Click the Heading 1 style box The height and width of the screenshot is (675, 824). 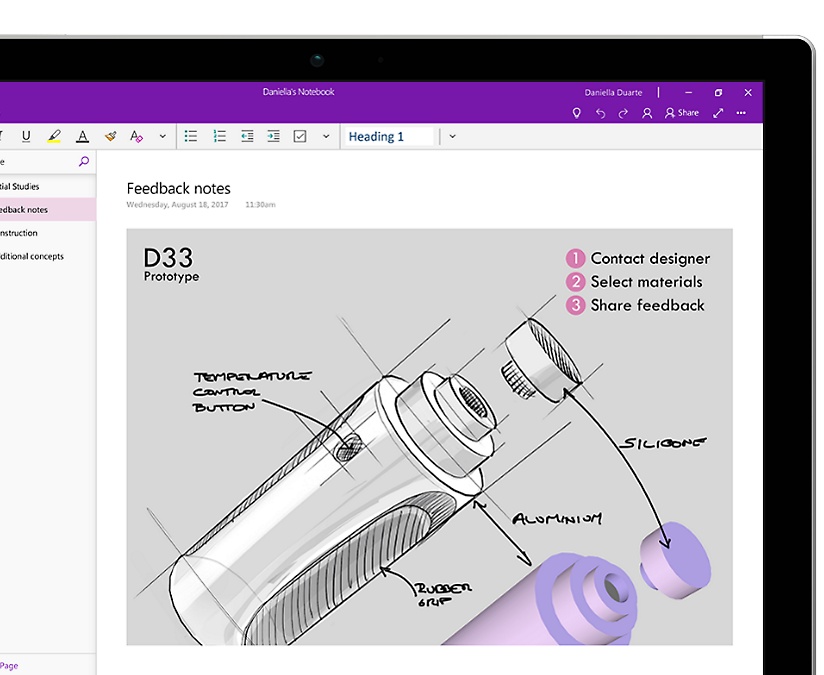click(x=389, y=137)
